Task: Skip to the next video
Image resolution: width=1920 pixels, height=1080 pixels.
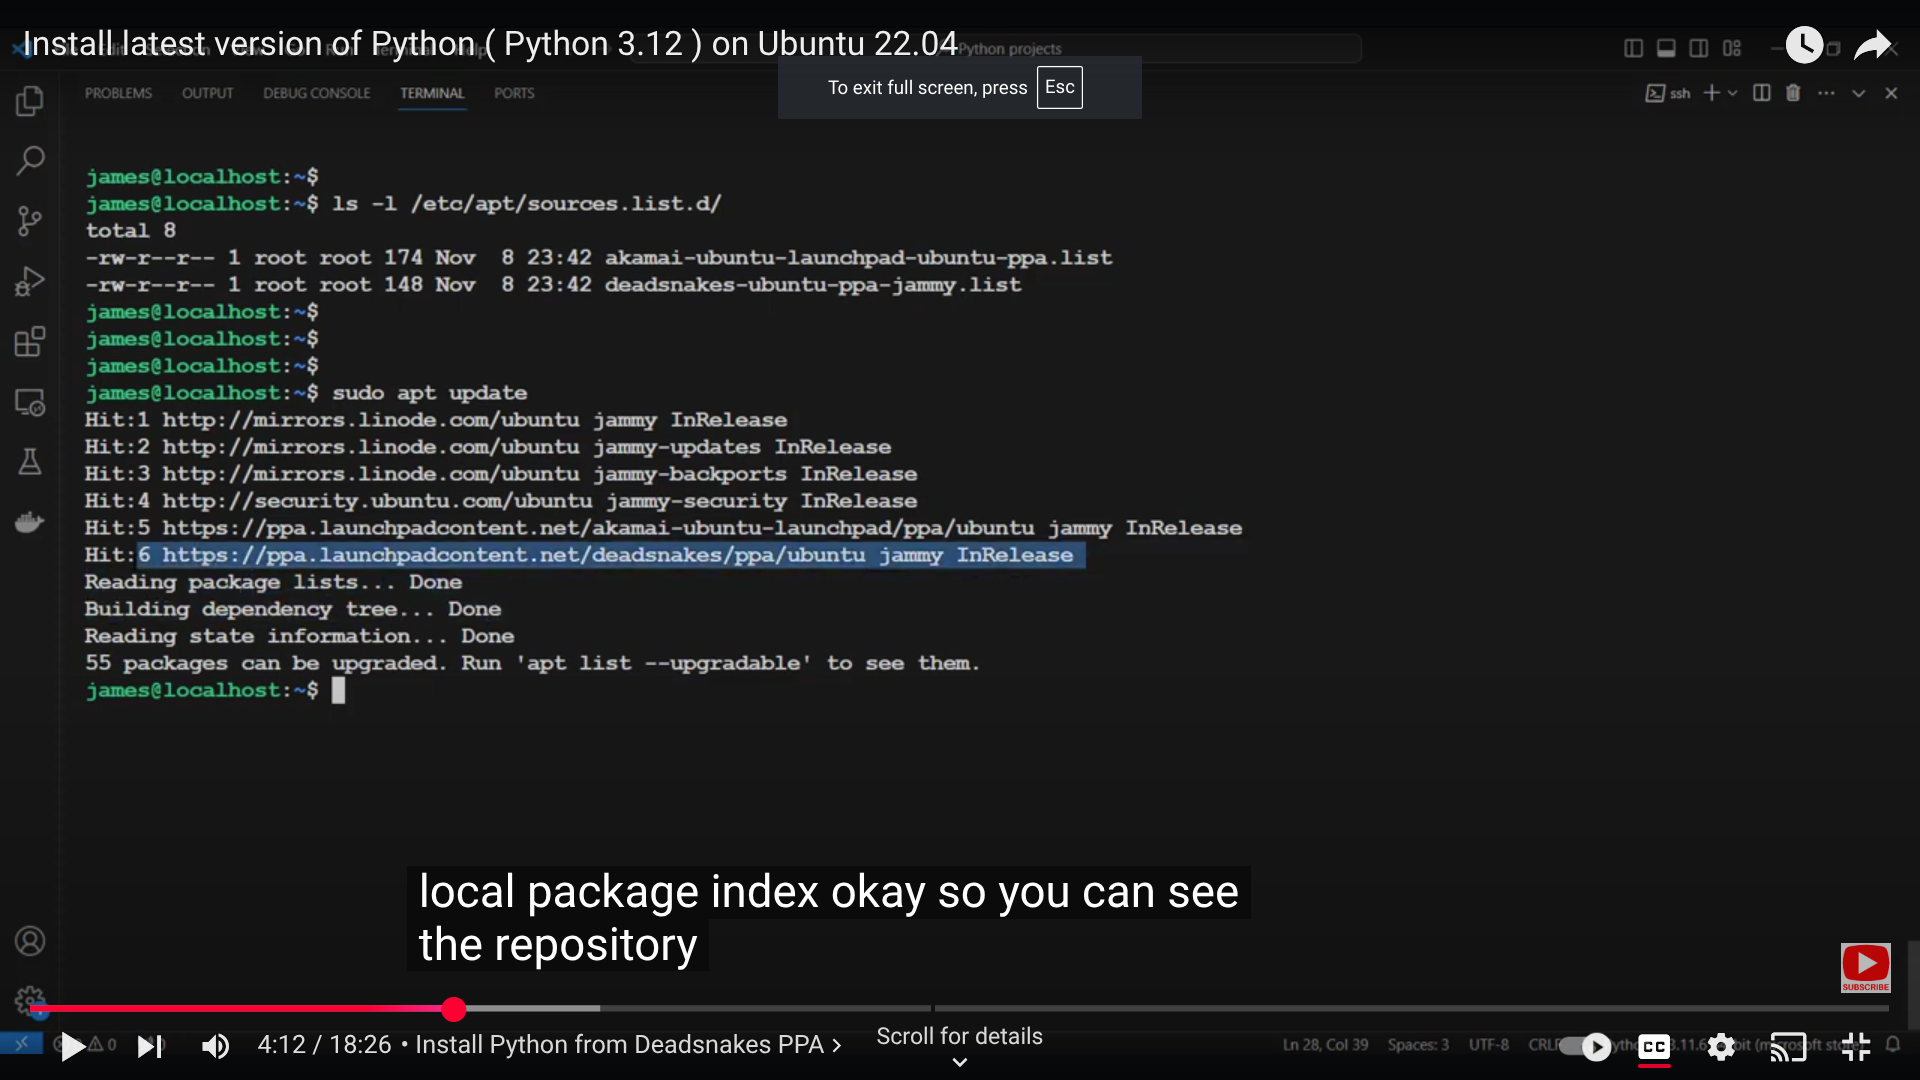Action: [x=150, y=1047]
